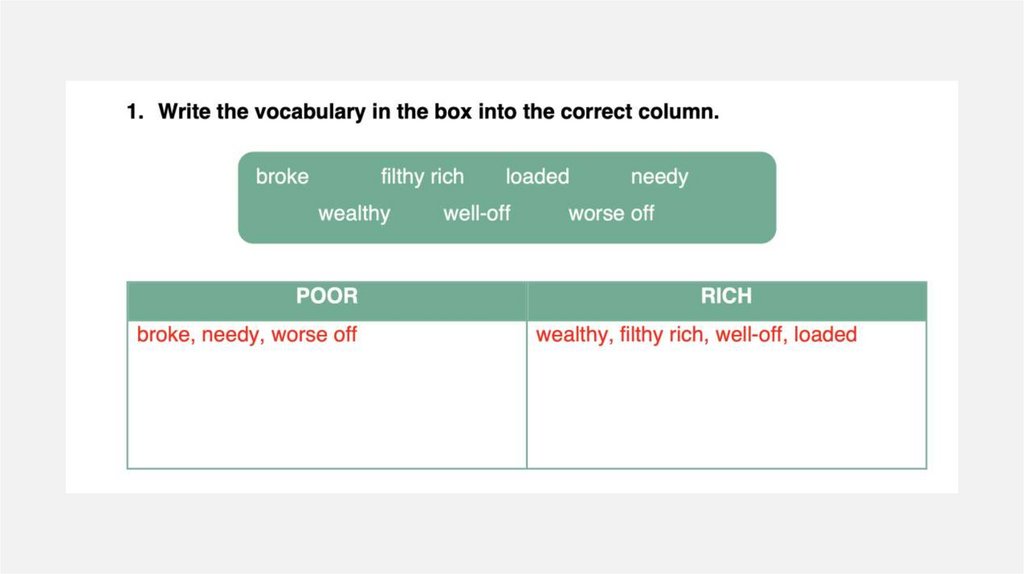
Task: Click red "broke" in the POOR column
Action: (x=163, y=335)
